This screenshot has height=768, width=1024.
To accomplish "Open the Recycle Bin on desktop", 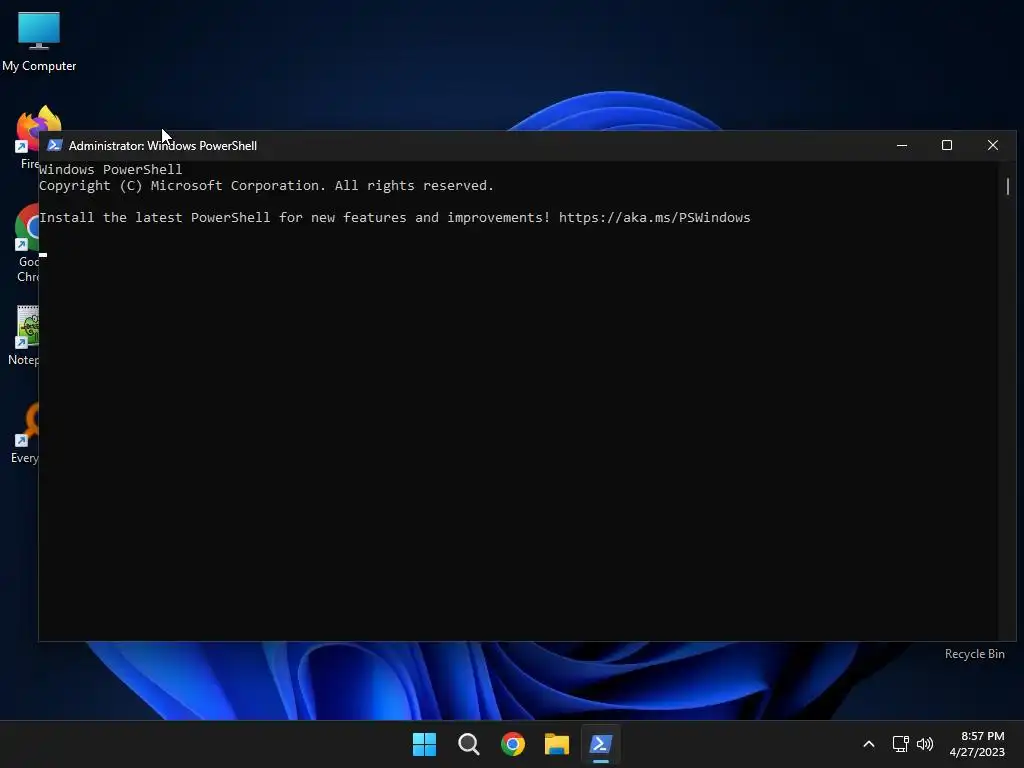I will (x=974, y=654).
